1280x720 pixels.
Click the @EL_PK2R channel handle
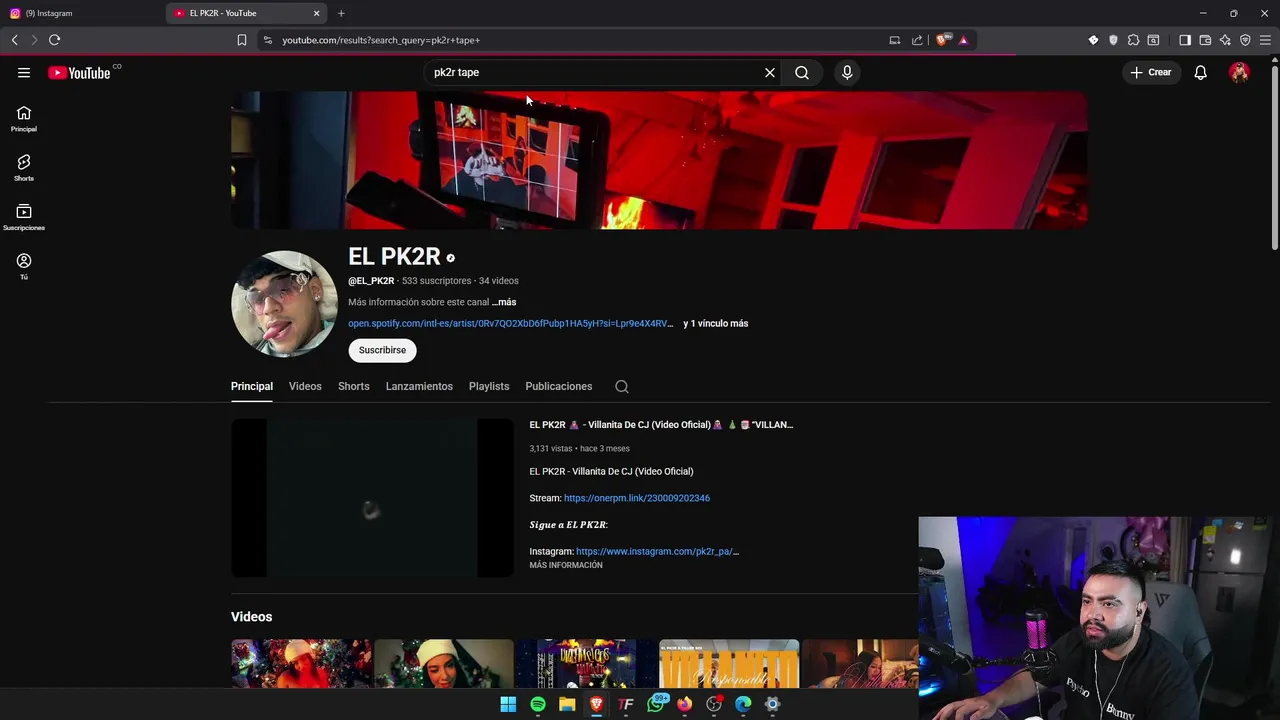371,281
